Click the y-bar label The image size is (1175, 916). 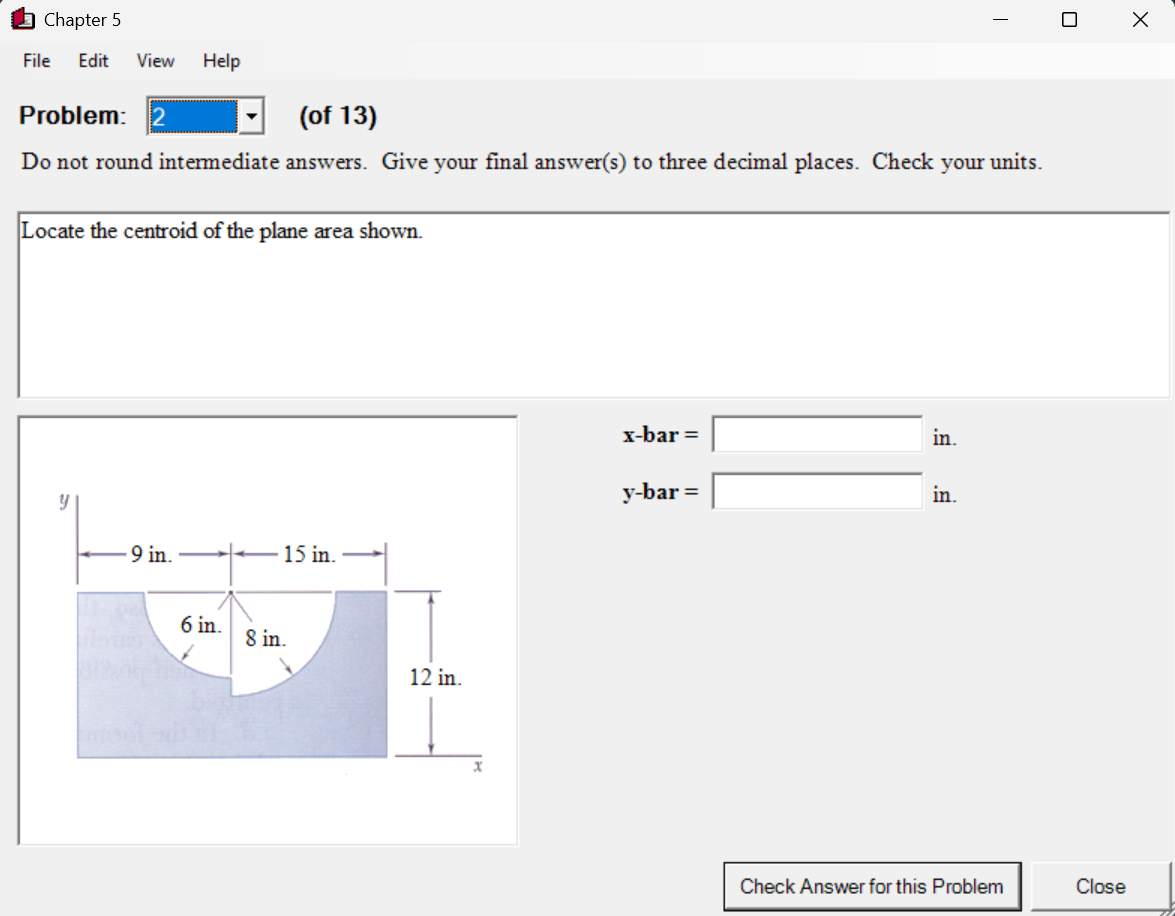point(658,492)
